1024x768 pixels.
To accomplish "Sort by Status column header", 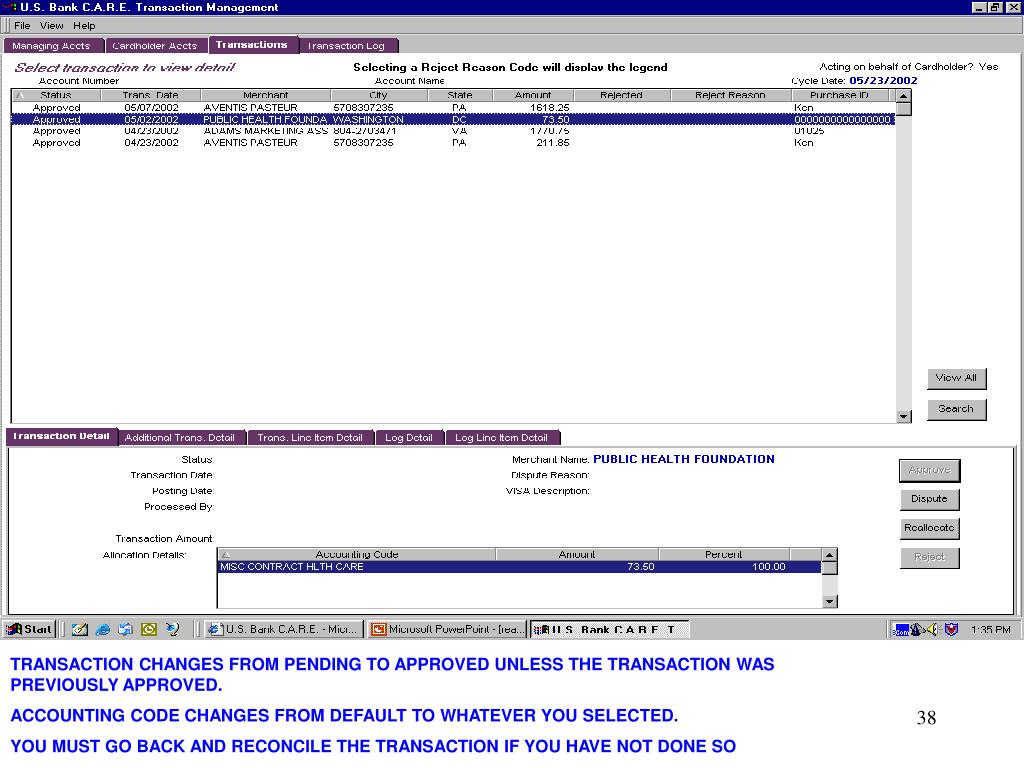I will pyautogui.click(x=56, y=95).
